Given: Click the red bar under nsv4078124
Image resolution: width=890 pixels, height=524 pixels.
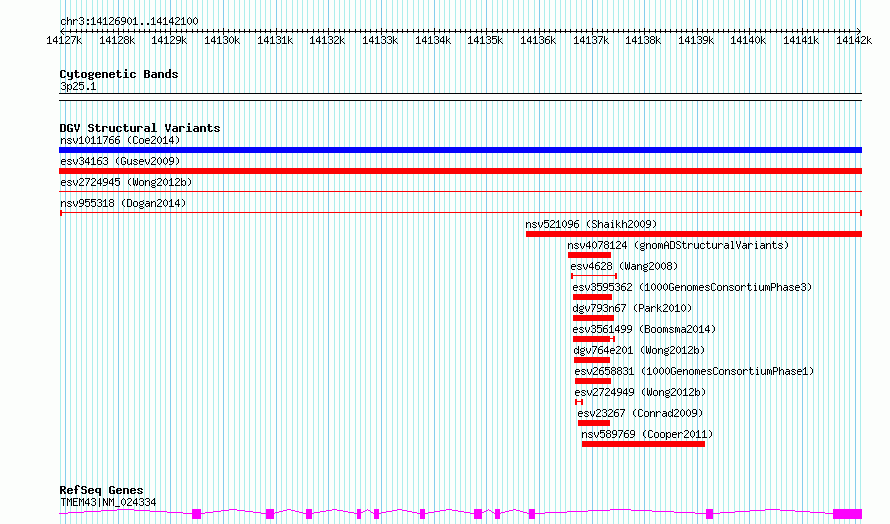Looking at the screenshot, I should pyautogui.click(x=589, y=255).
